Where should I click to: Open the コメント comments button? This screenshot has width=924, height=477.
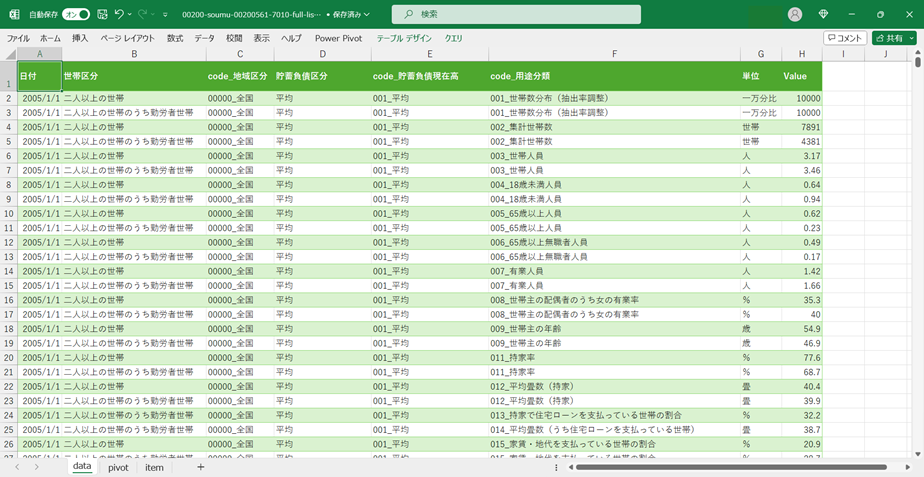[845, 38]
